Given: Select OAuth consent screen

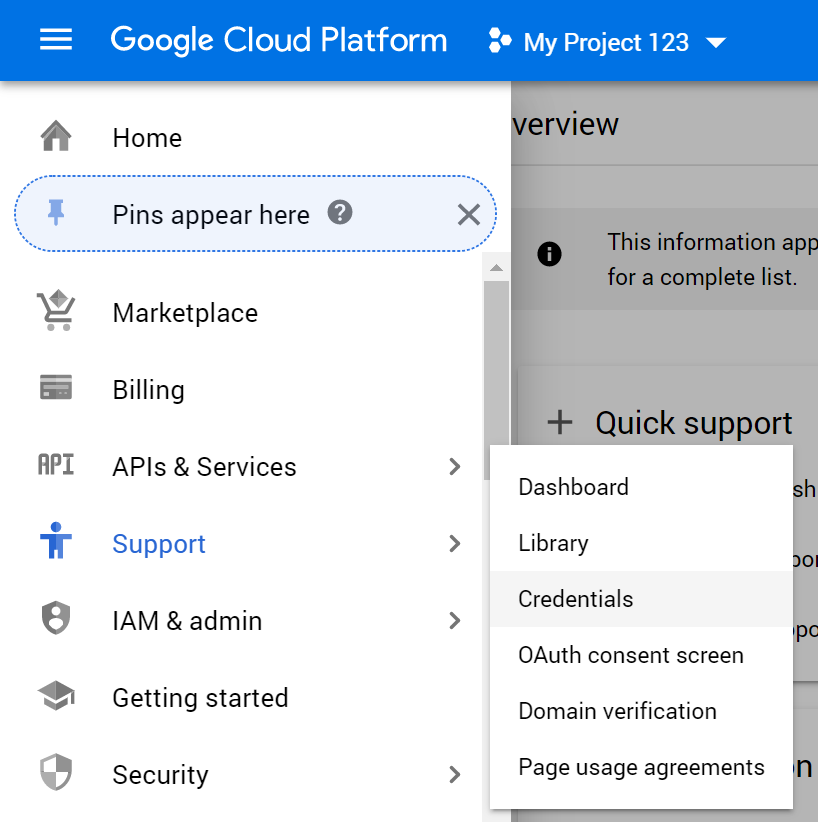Looking at the screenshot, I should pos(641,655).
